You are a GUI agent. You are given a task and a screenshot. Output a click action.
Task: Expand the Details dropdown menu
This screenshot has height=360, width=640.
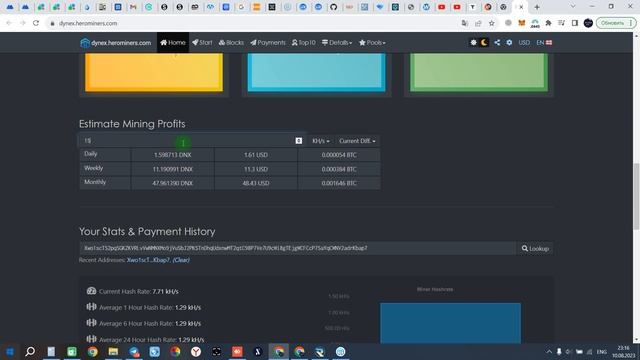click(x=337, y=42)
